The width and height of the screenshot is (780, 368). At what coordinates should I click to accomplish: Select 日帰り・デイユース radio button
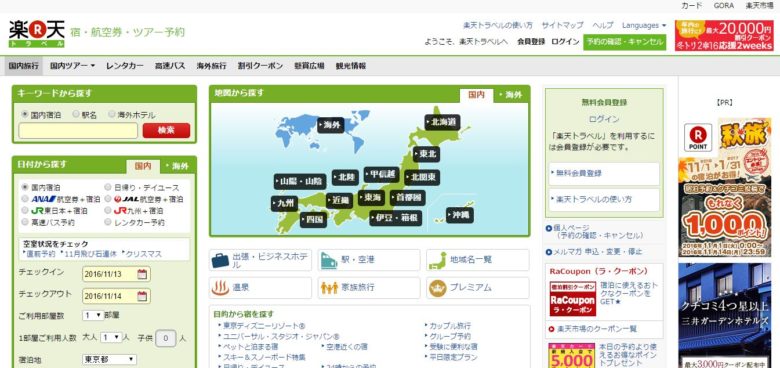[x=108, y=187]
